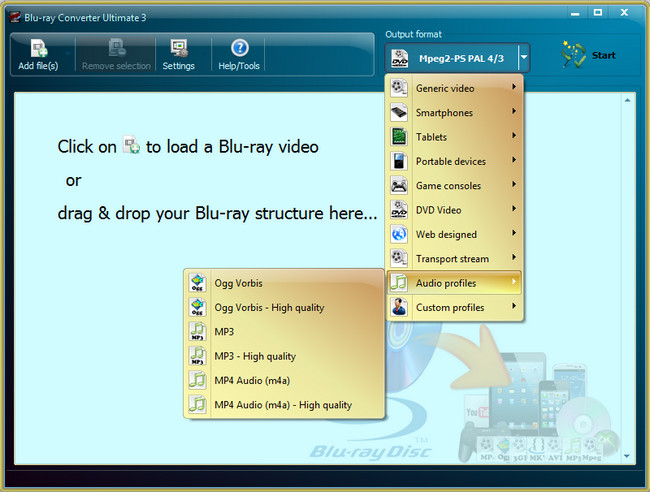Click the Web designed globe icon
Viewport: 650px width, 492px height.
tap(399, 234)
